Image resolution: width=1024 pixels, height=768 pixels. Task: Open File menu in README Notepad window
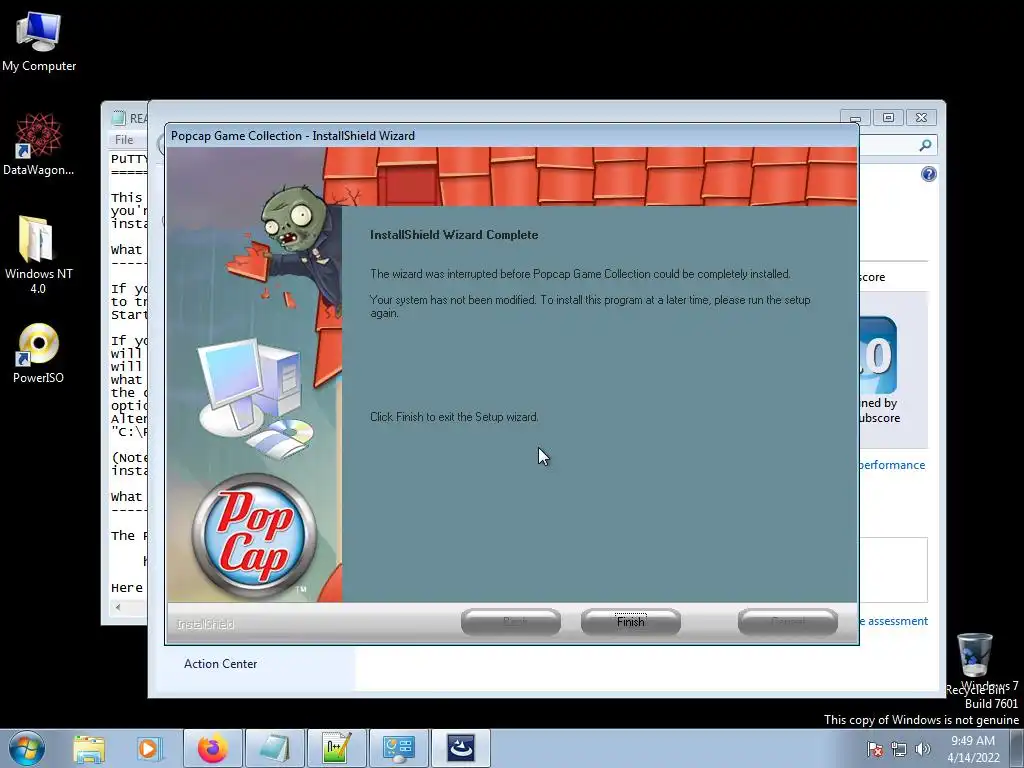(124, 139)
